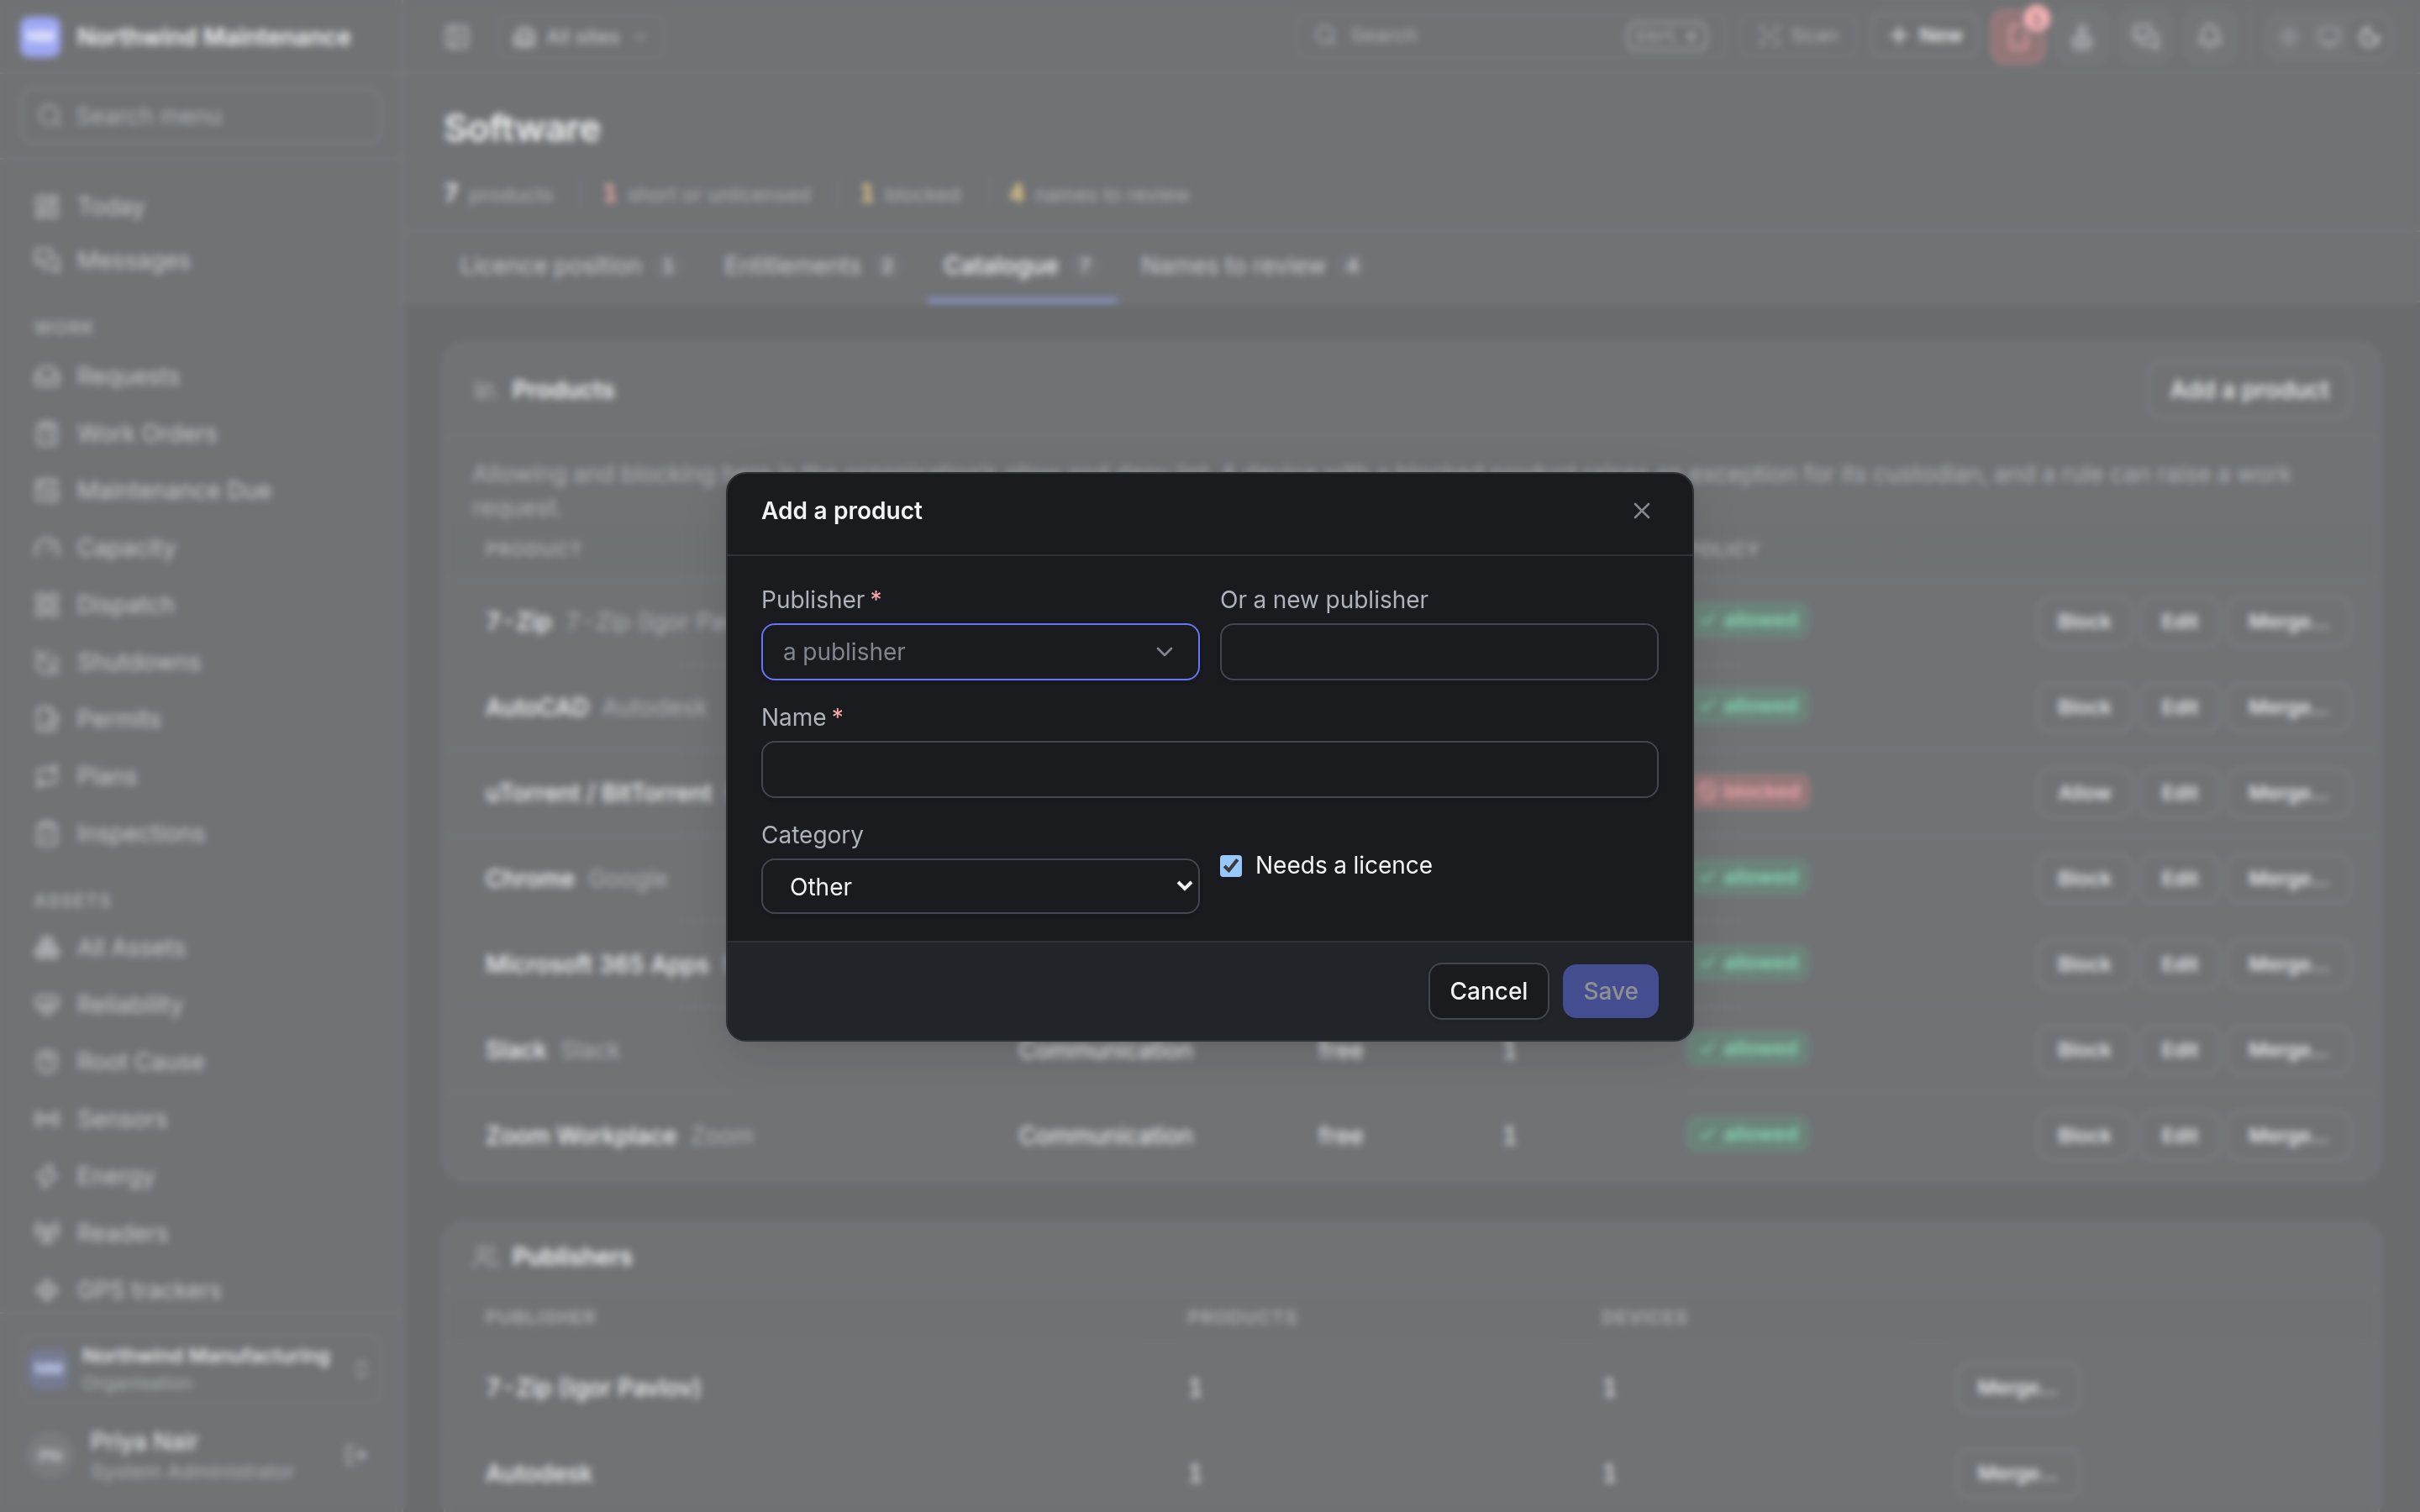Viewport: 2420px width, 1512px height.
Task: Expand the Category select showing Other
Action: click(980, 886)
